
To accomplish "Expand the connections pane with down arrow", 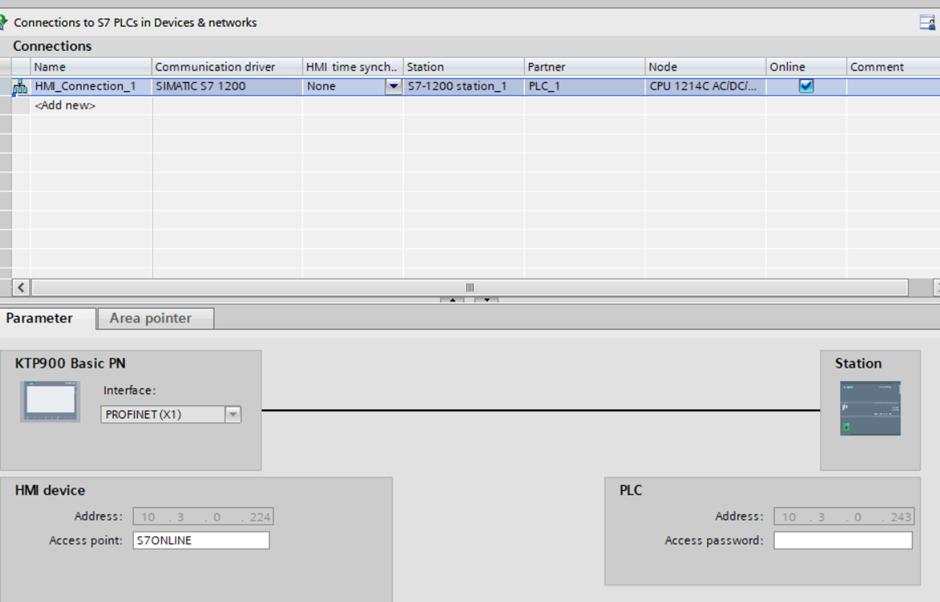I will [486, 299].
